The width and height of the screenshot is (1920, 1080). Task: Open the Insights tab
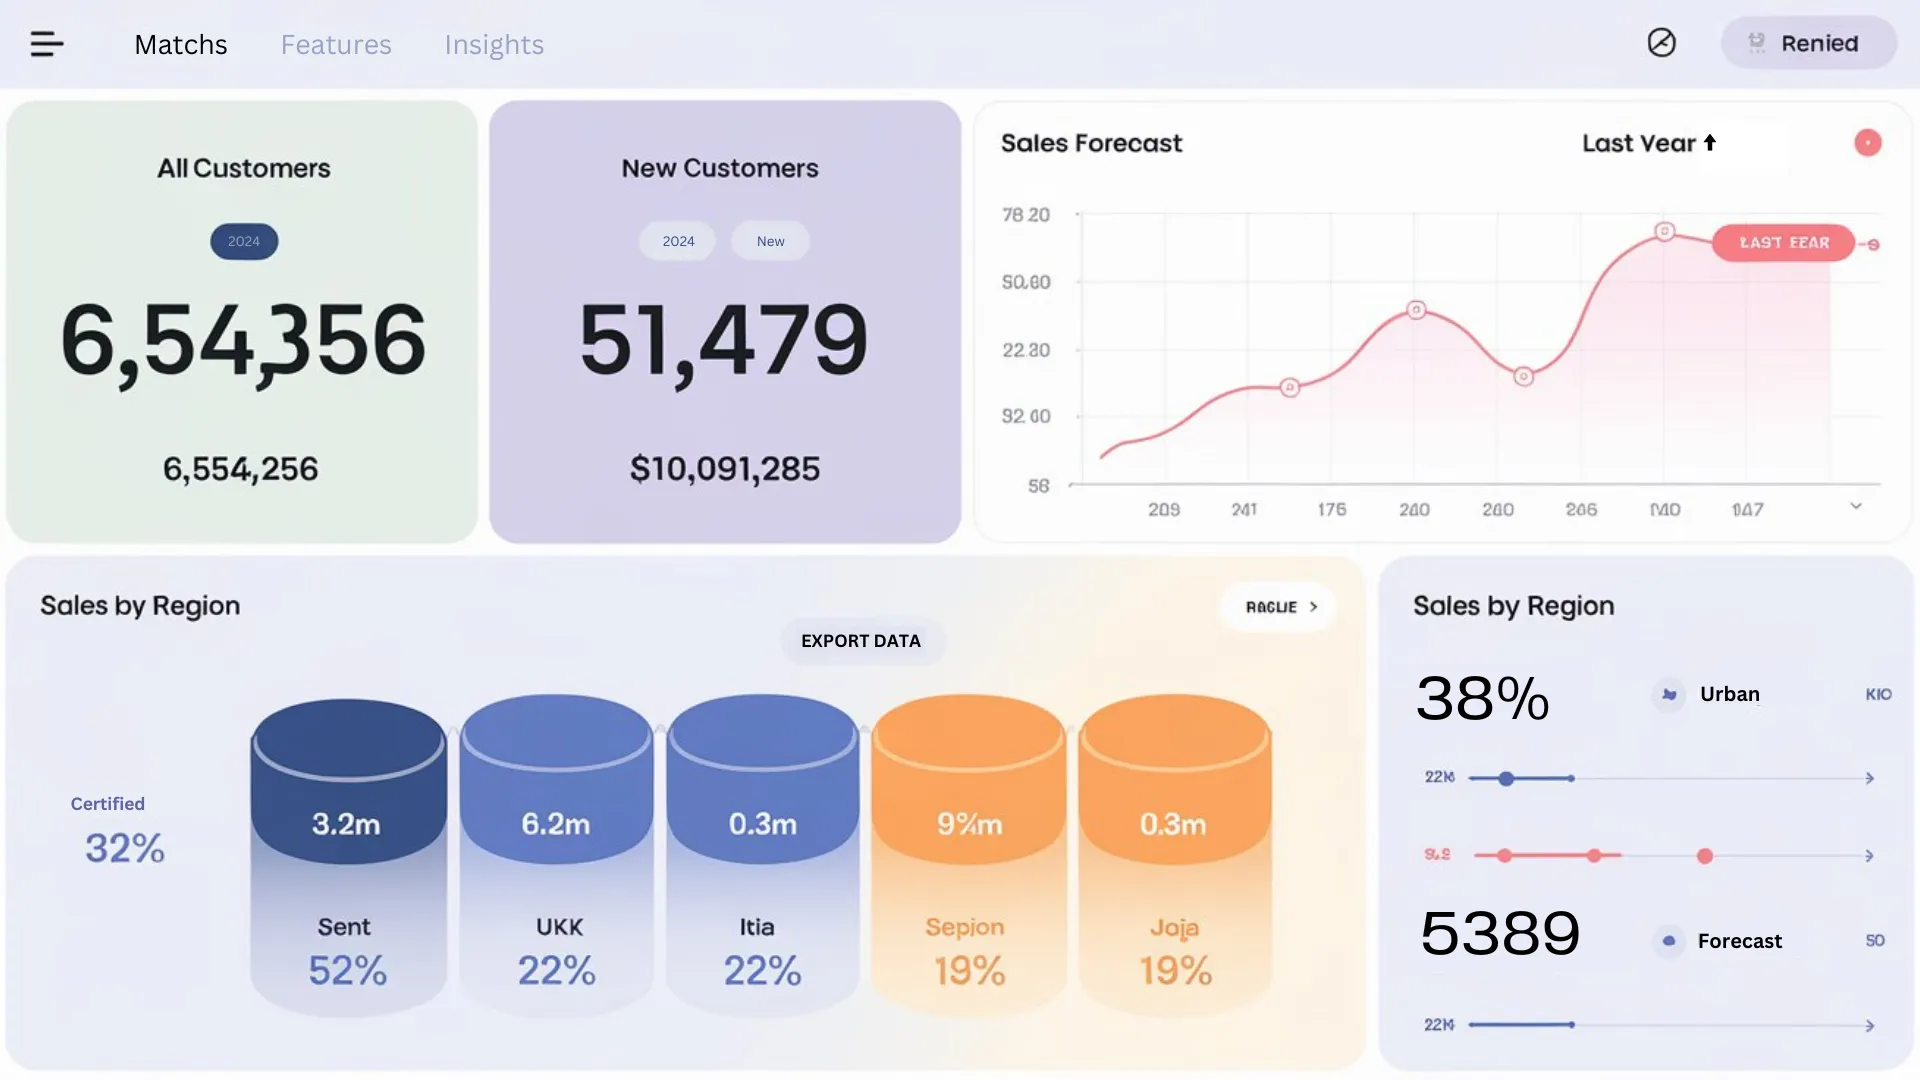click(494, 45)
